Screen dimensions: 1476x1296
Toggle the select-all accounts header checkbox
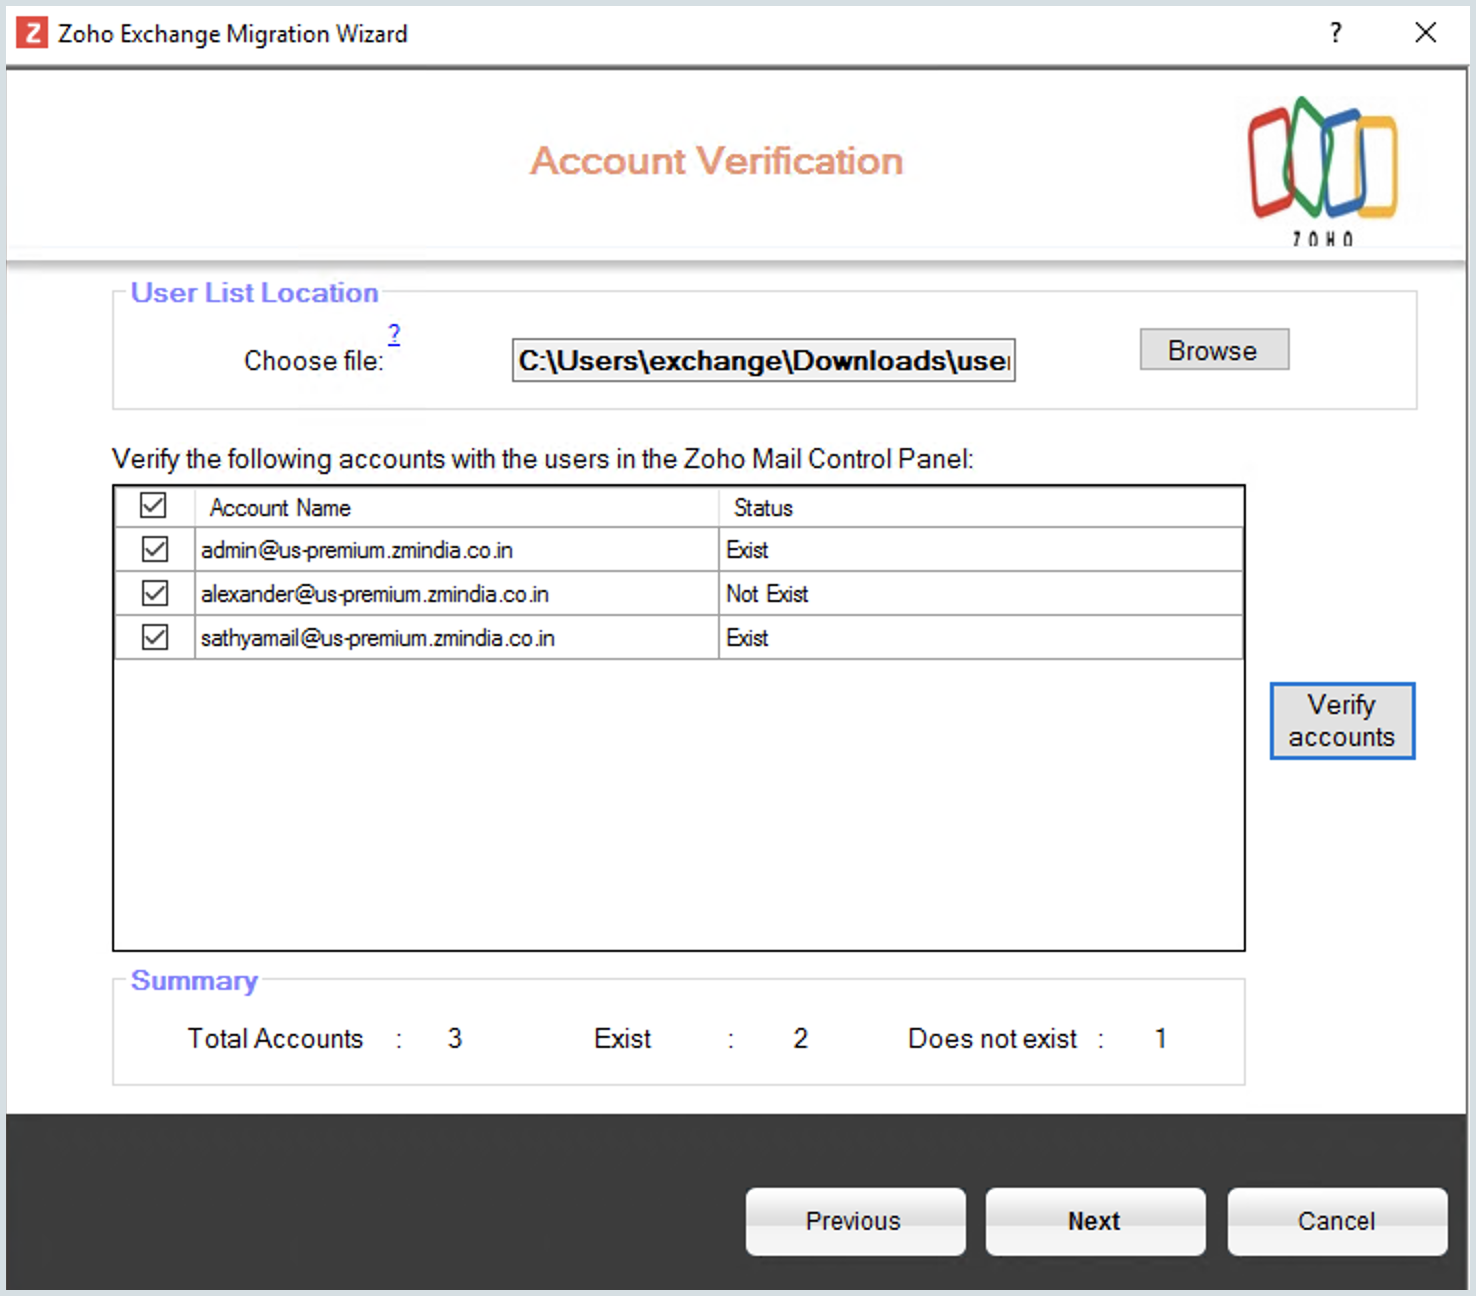(x=153, y=506)
